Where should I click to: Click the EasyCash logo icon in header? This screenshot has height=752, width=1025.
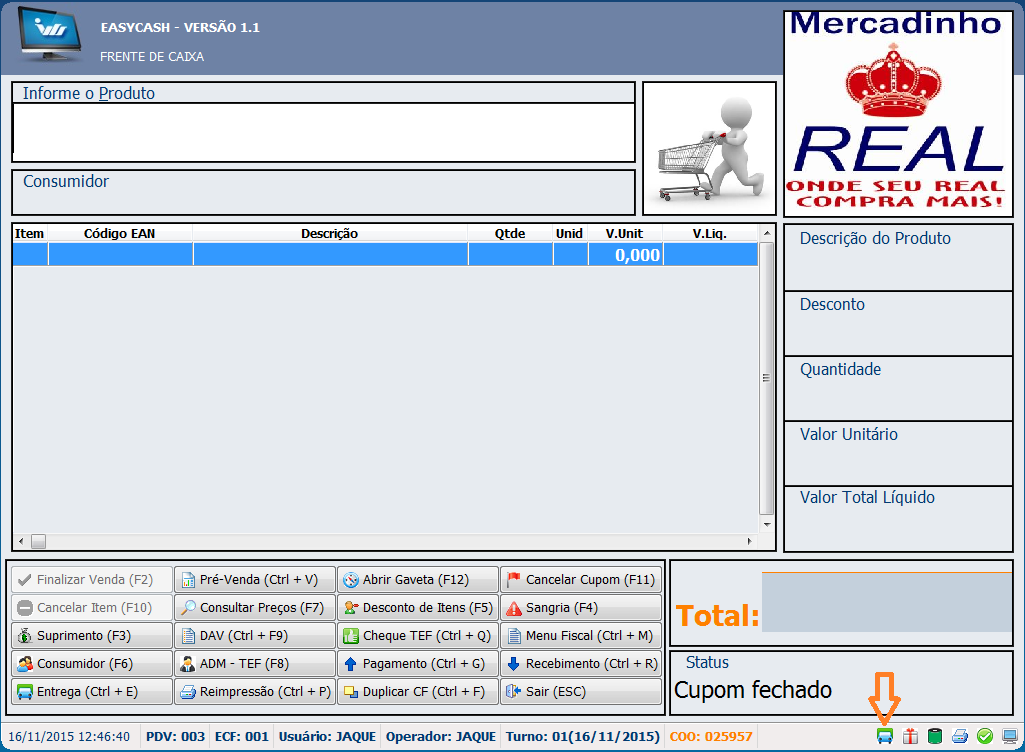pos(50,38)
